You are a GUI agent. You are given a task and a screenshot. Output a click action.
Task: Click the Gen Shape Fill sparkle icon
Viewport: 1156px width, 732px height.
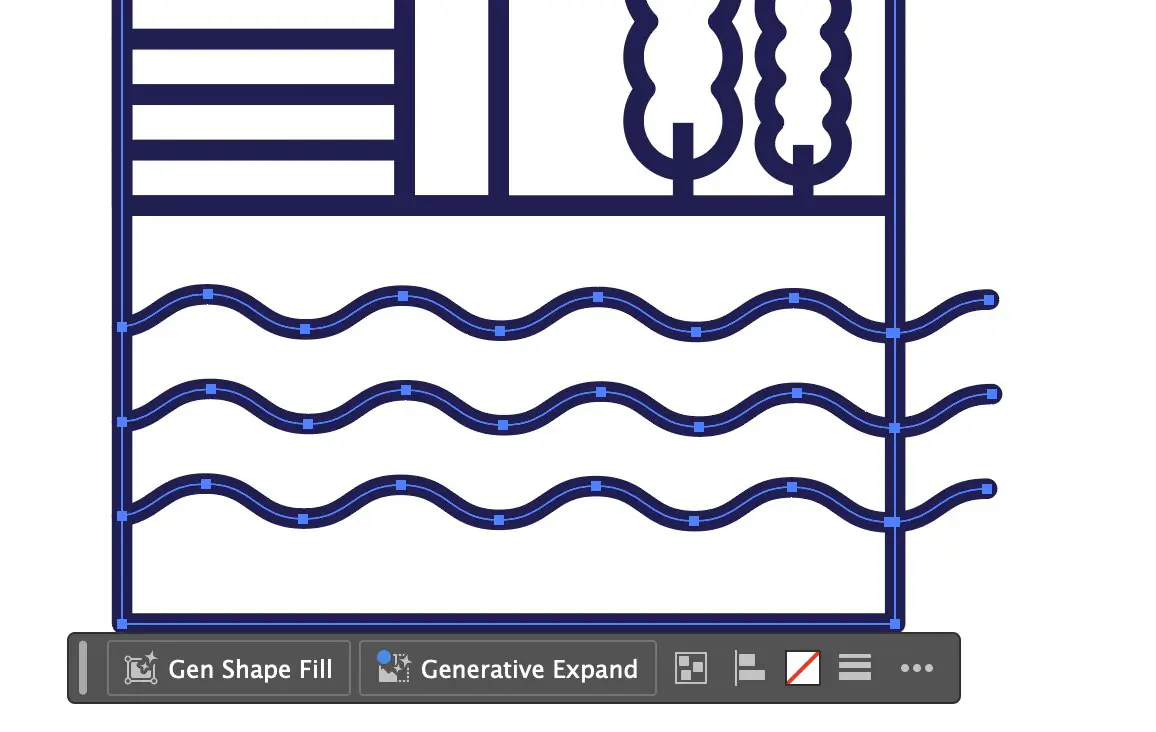[x=140, y=668]
